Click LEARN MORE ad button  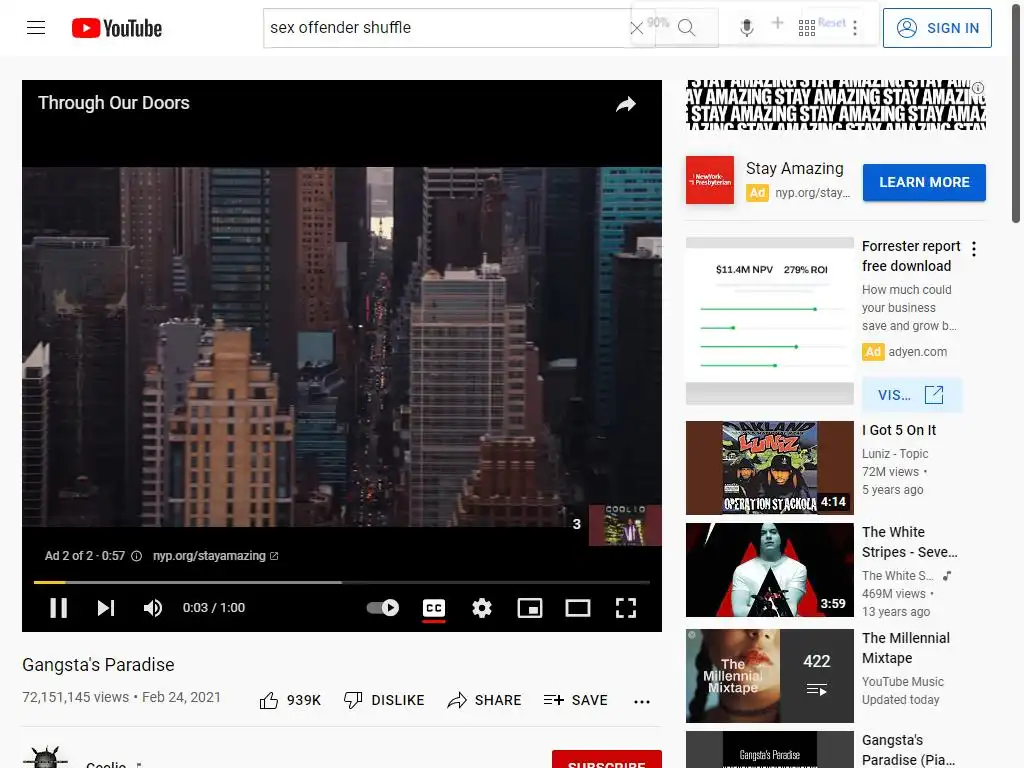pos(924,182)
